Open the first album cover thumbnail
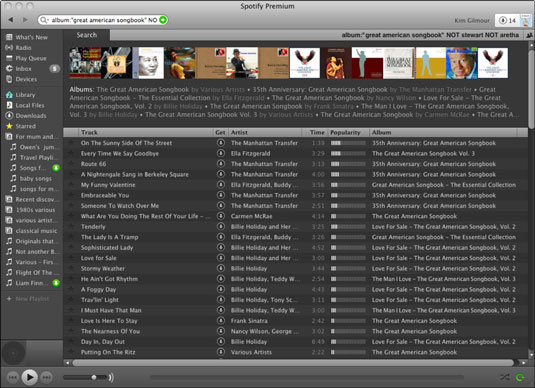 [x=85, y=63]
